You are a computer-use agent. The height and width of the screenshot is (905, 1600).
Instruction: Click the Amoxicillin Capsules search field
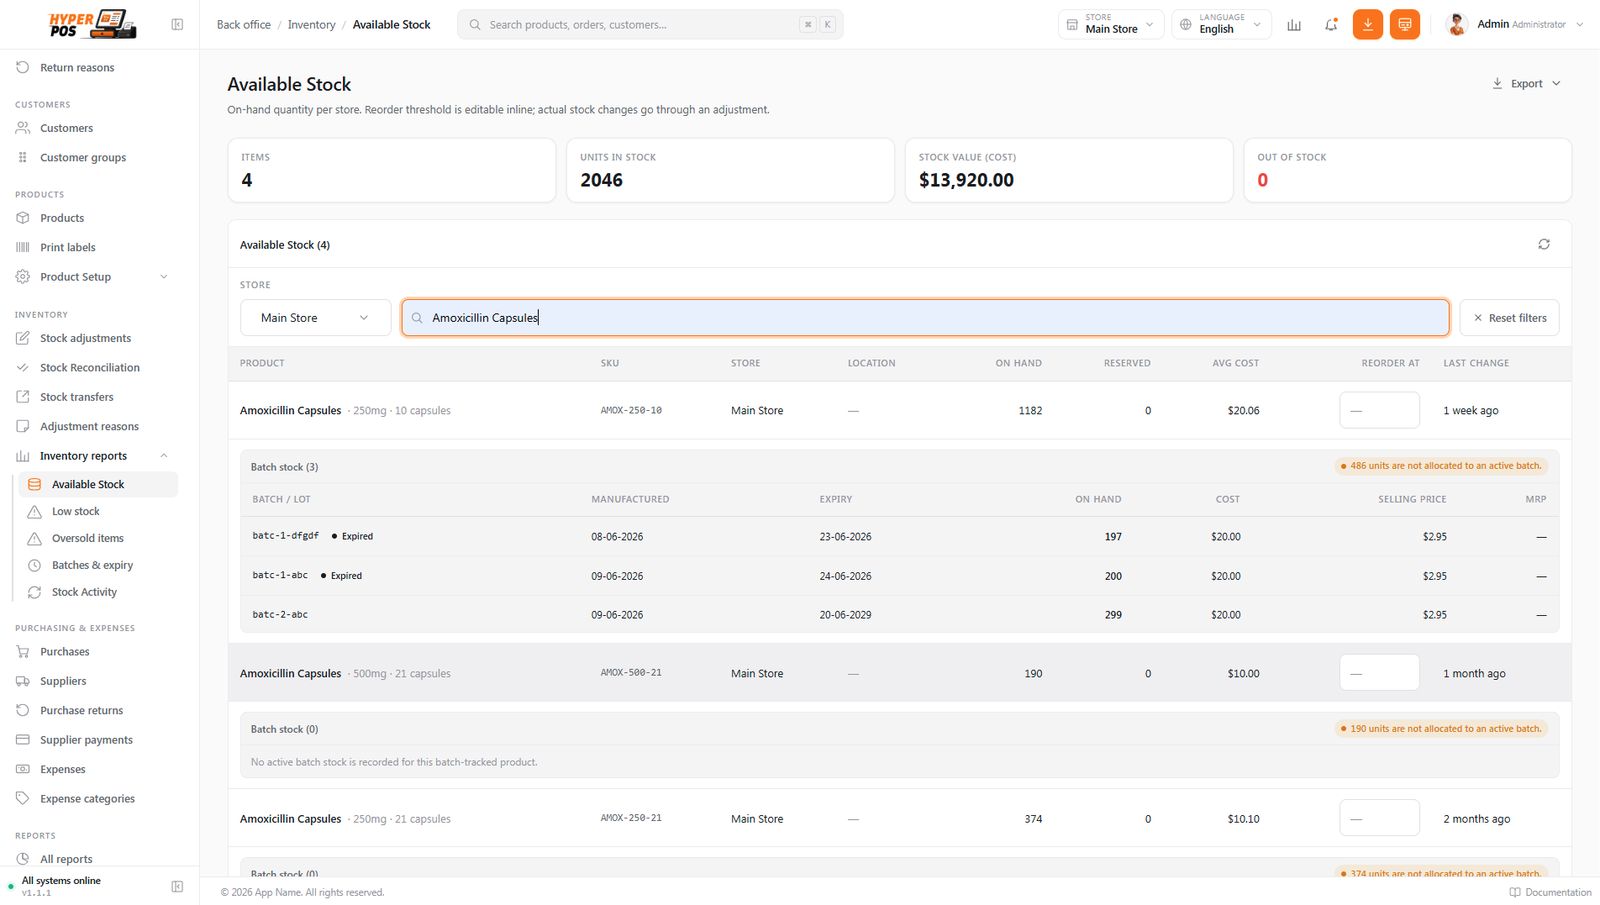point(925,318)
